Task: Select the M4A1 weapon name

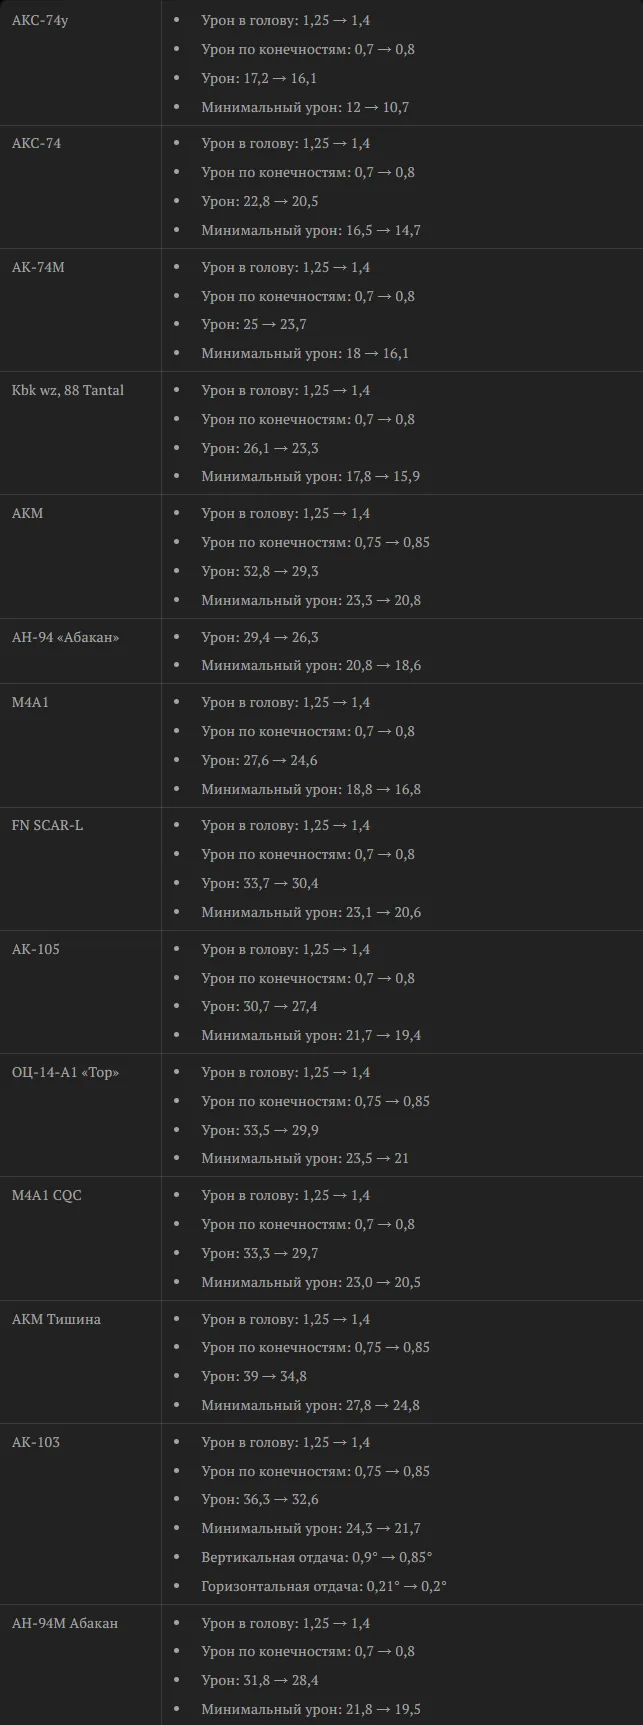Action: 30,702
